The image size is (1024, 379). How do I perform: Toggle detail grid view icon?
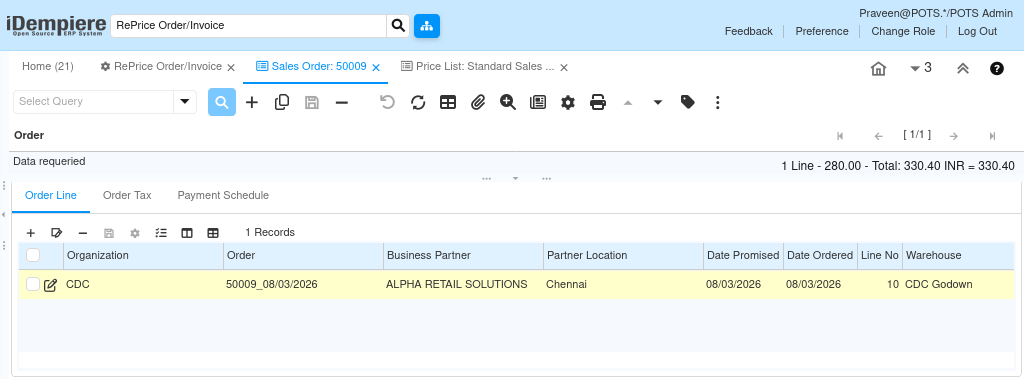tap(213, 233)
